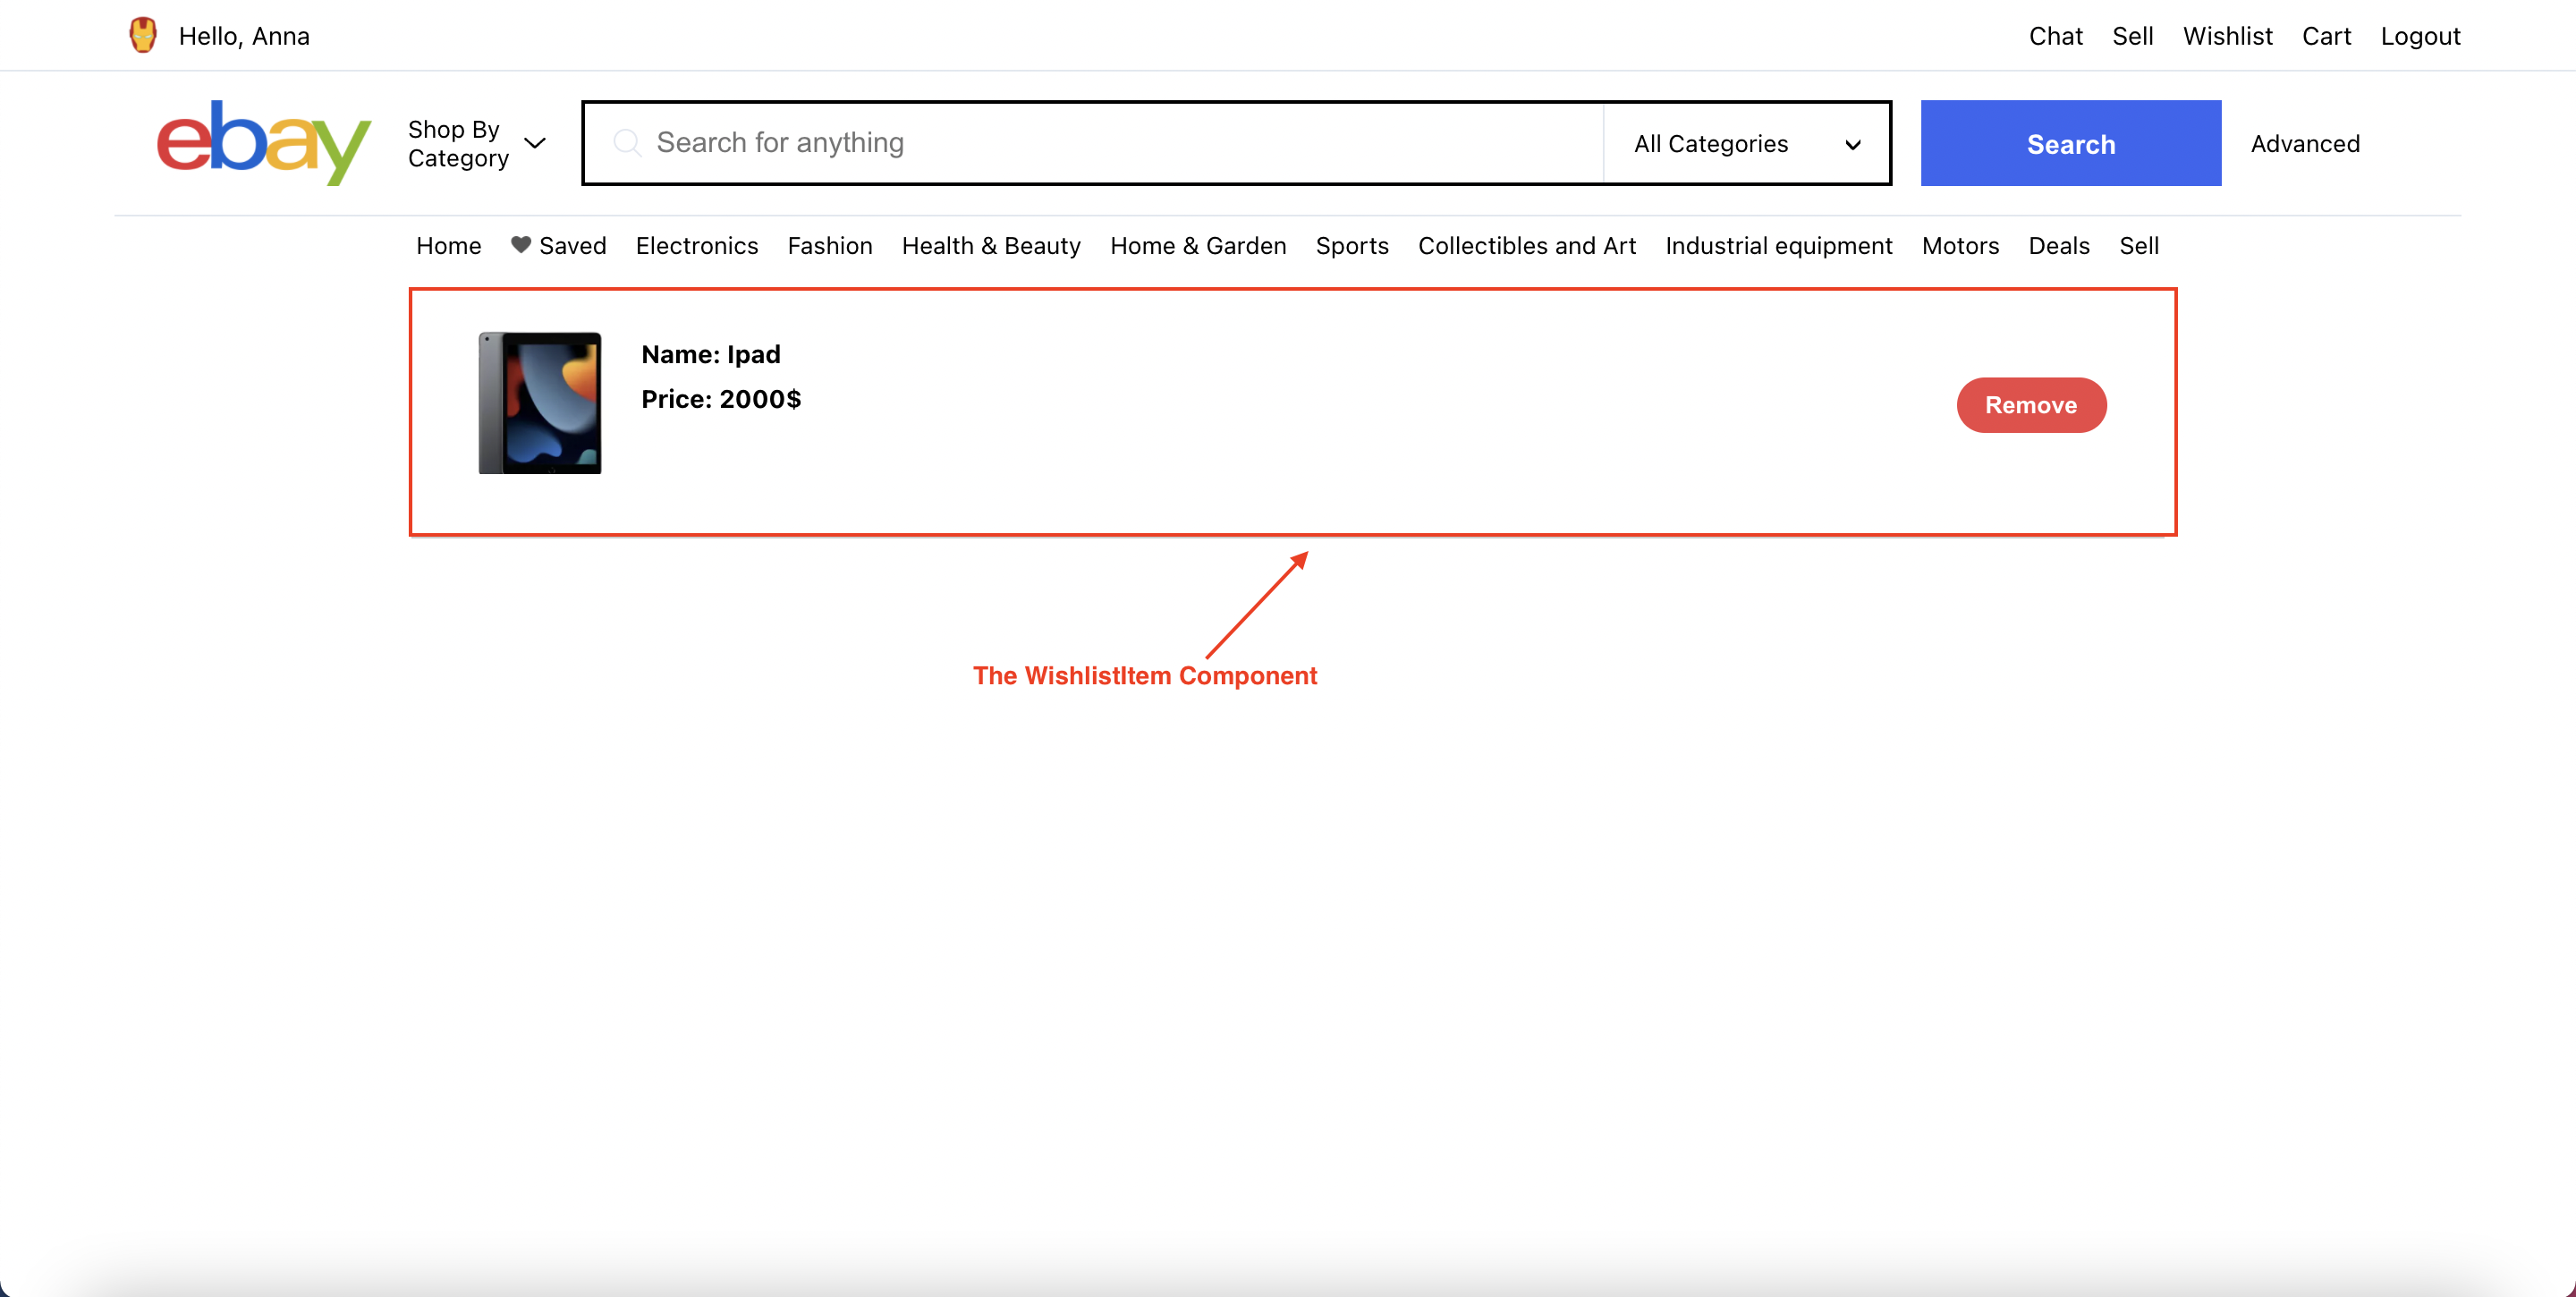Remove the Ipad from the wishlist
Image resolution: width=2576 pixels, height=1297 pixels.
click(x=2031, y=405)
